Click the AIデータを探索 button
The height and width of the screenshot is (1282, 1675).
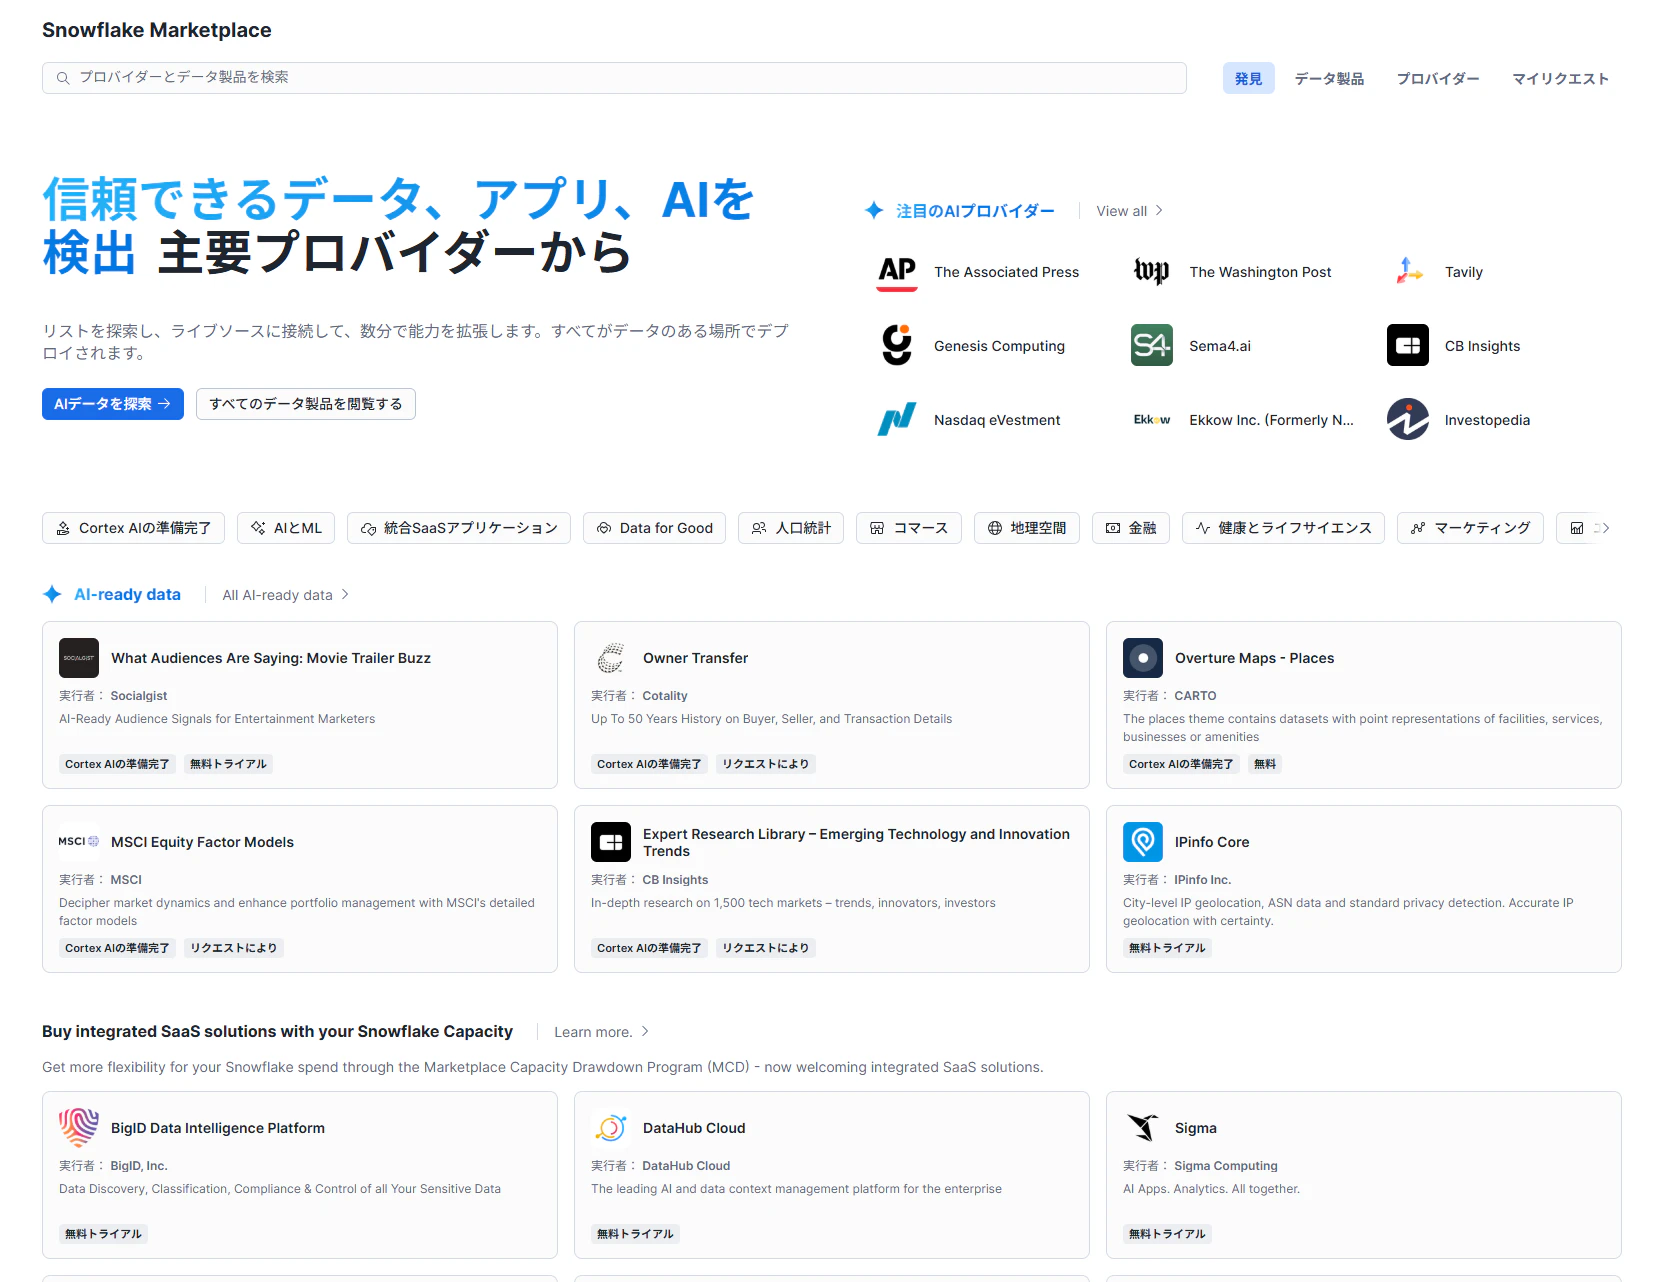(113, 404)
